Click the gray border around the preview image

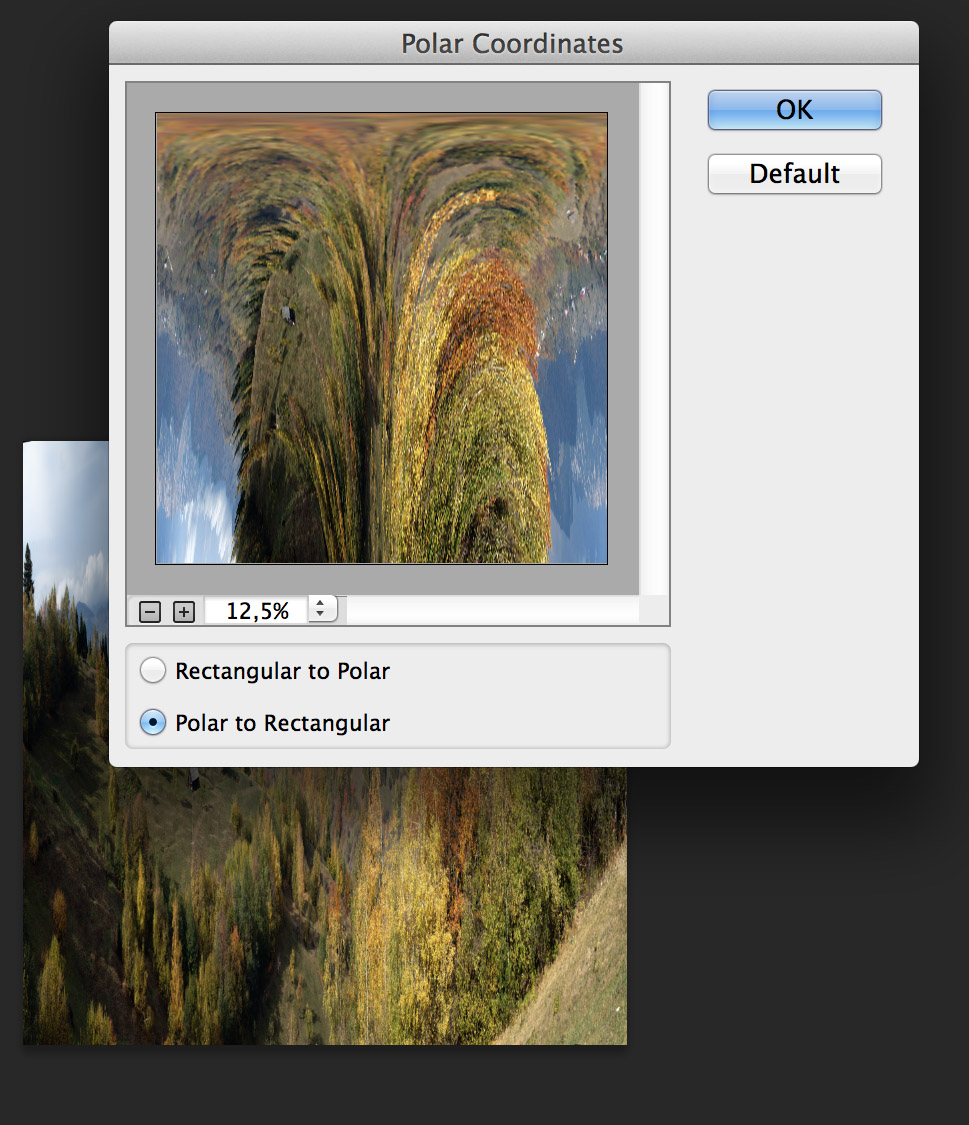pyautogui.click(x=141, y=338)
